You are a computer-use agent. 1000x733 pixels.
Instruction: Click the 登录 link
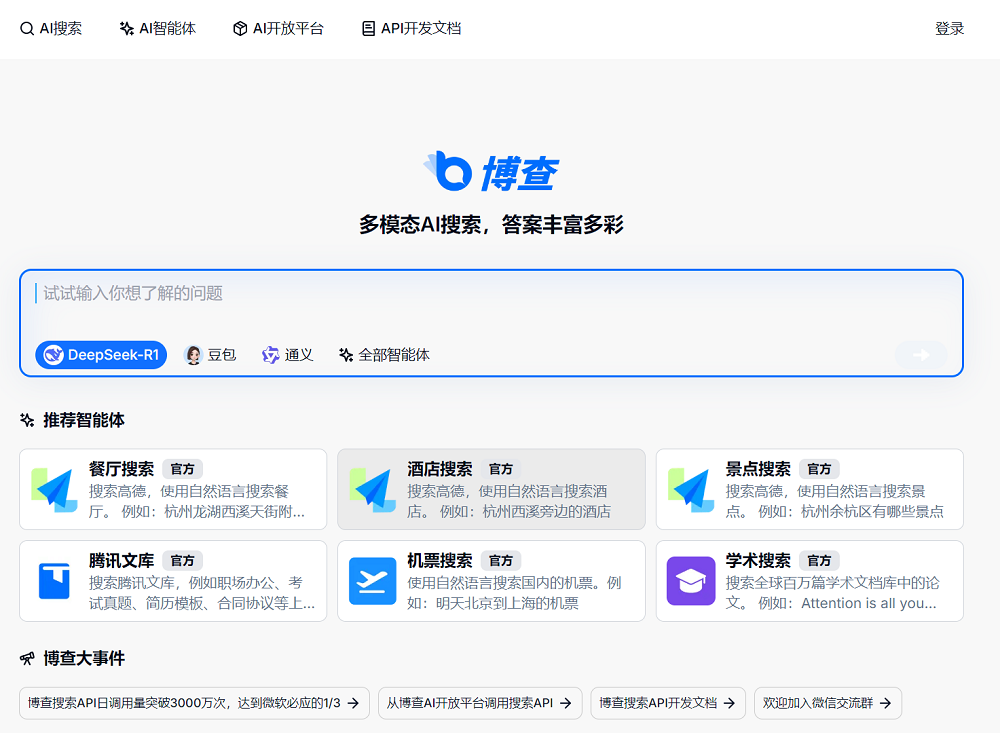point(950,28)
